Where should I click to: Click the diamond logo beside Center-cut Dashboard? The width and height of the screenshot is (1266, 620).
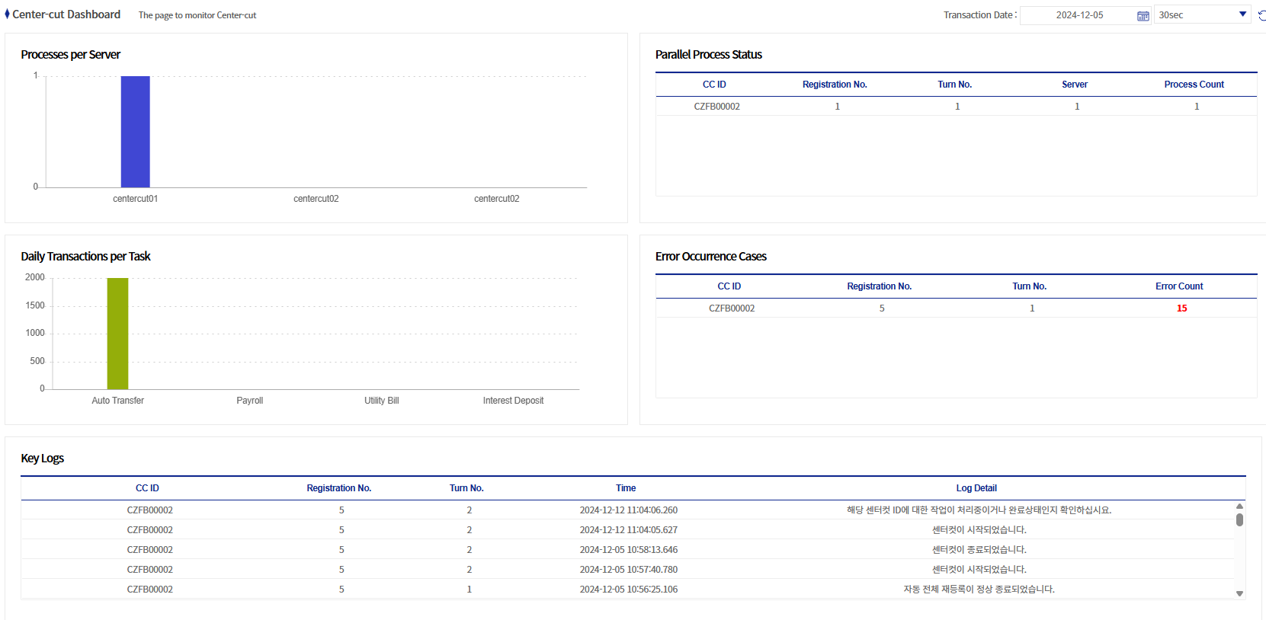(9, 14)
